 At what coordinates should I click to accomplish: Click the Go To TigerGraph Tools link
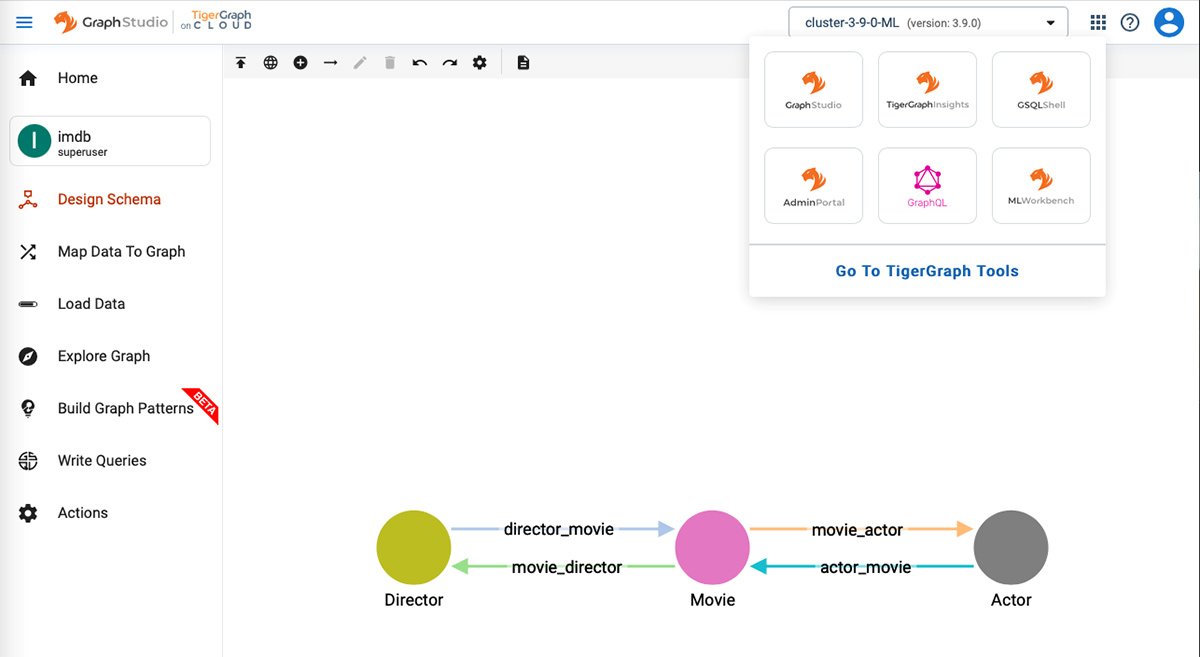(x=926, y=270)
